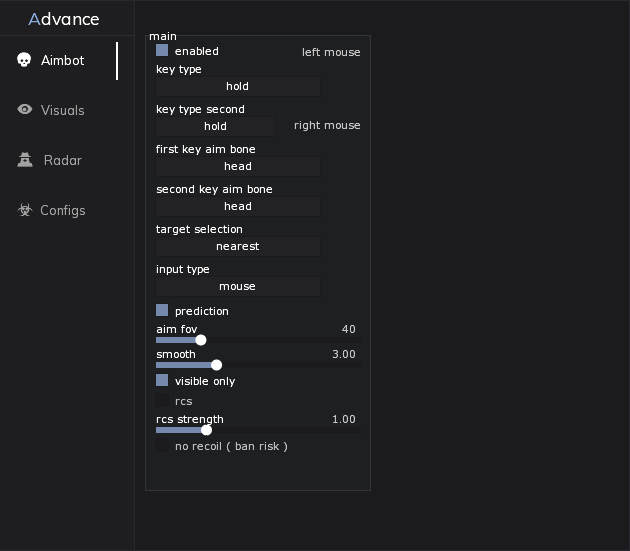This screenshot has height=551, width=630.
Task: Click the smooth slider handle
Action: [x=217, y=365]
